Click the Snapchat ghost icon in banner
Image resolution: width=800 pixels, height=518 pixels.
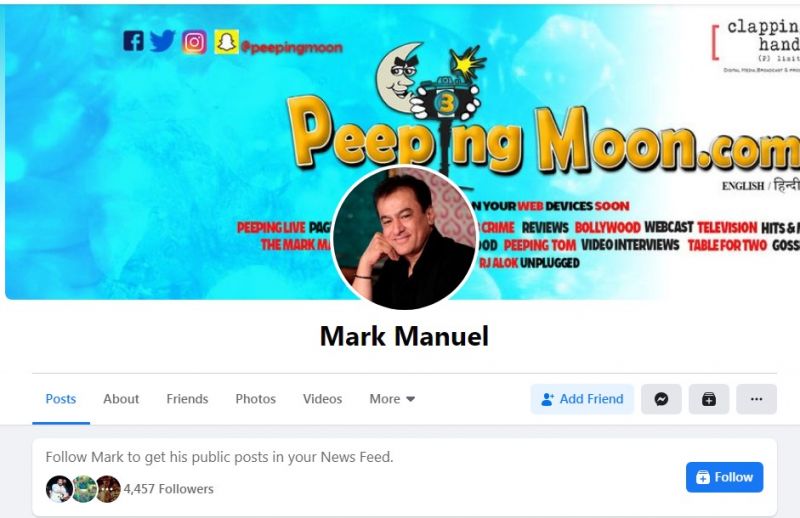(x=227, y=42)
